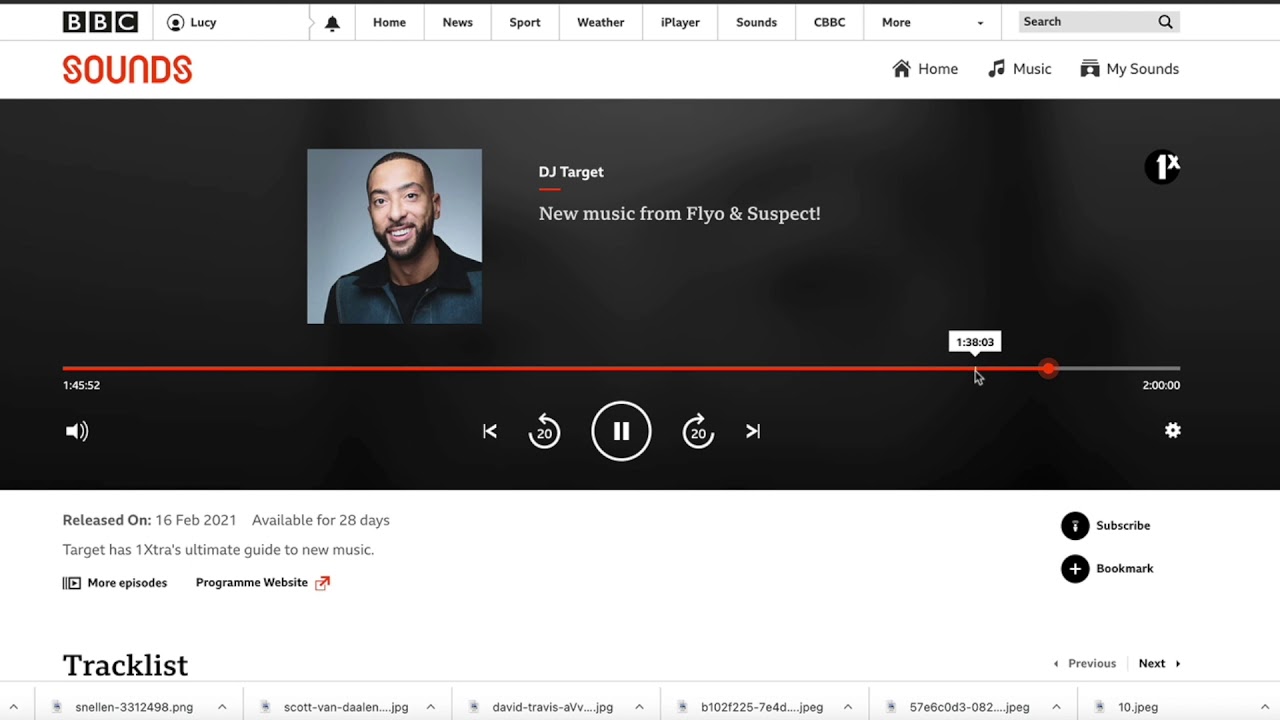The width and height of the screenshot is (1280, 720).
Task: Open My Sounds
Action: [1130, 69]
